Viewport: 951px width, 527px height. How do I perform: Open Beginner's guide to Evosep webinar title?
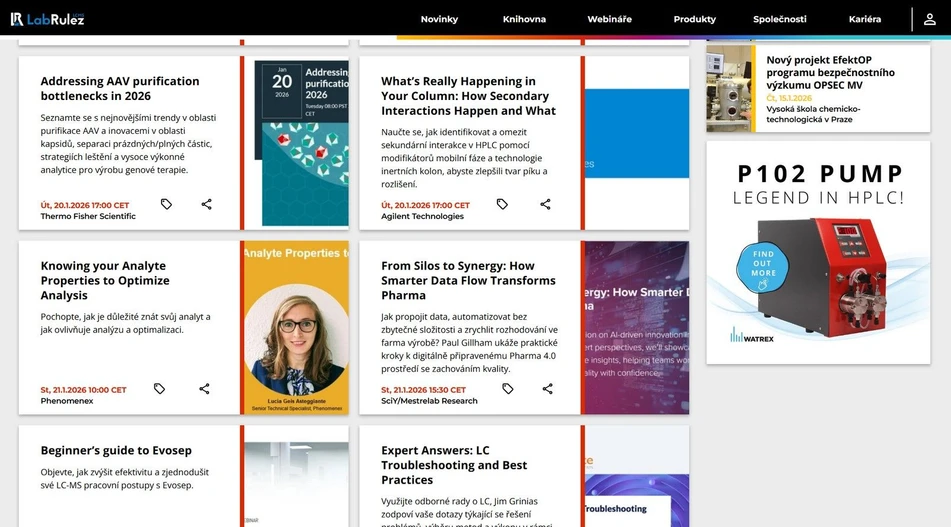[x=116, y=450]
